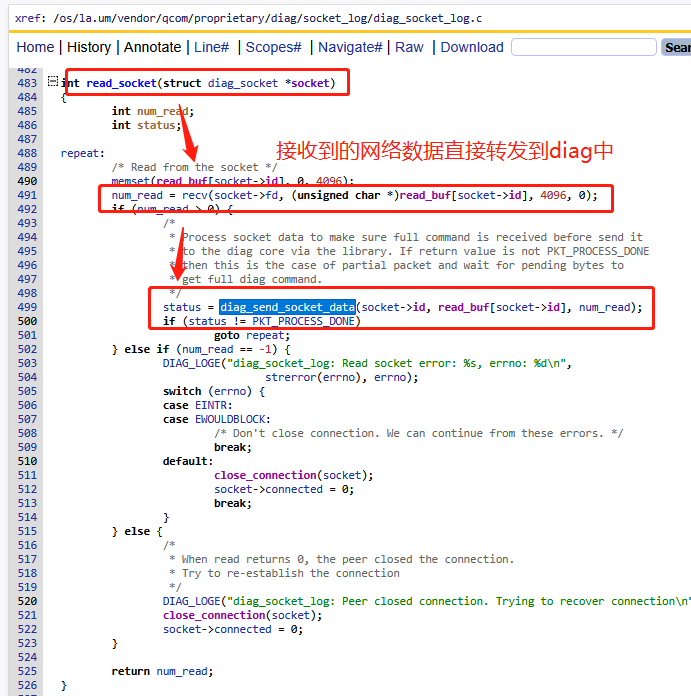Click num_read in return statement line 525
This screenshot has height=696, width=691.
[182, 671]
